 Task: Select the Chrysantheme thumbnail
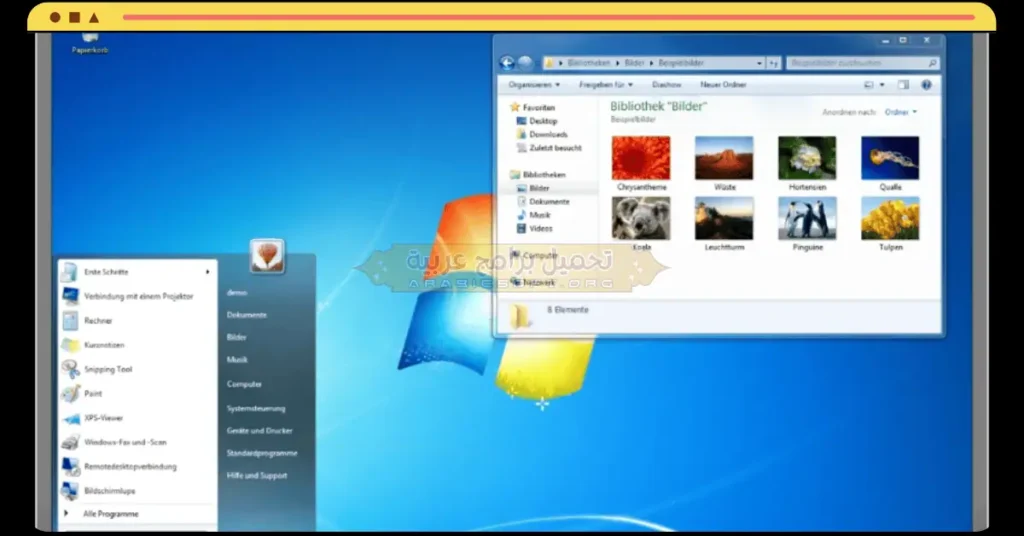coord(641,158)
